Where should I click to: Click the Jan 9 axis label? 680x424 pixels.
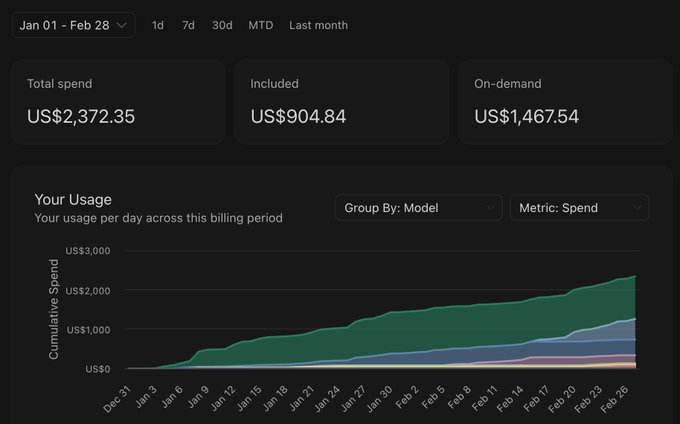198,398
